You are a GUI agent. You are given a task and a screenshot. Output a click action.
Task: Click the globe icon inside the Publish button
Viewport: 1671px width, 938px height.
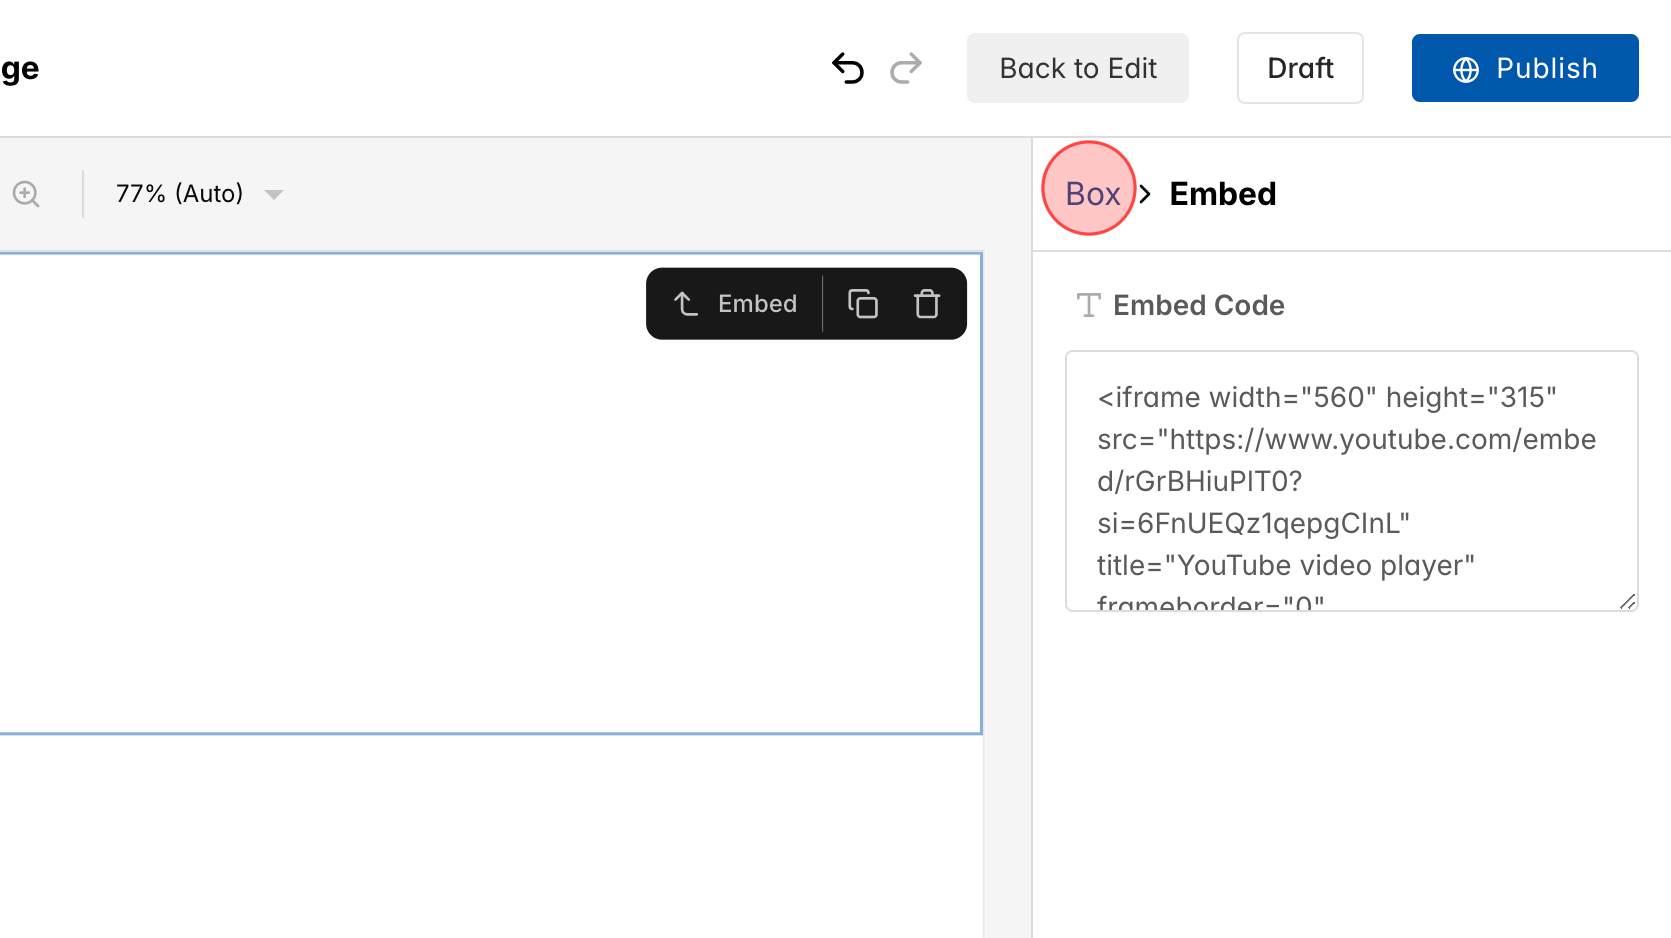1465,68
